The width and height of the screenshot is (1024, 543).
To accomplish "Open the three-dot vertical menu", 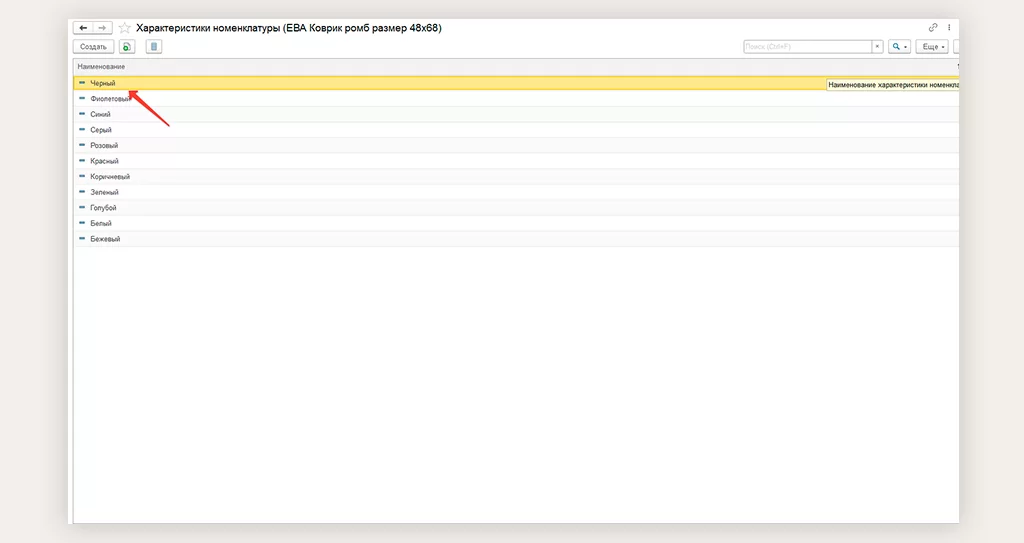I will pos(949,28).
